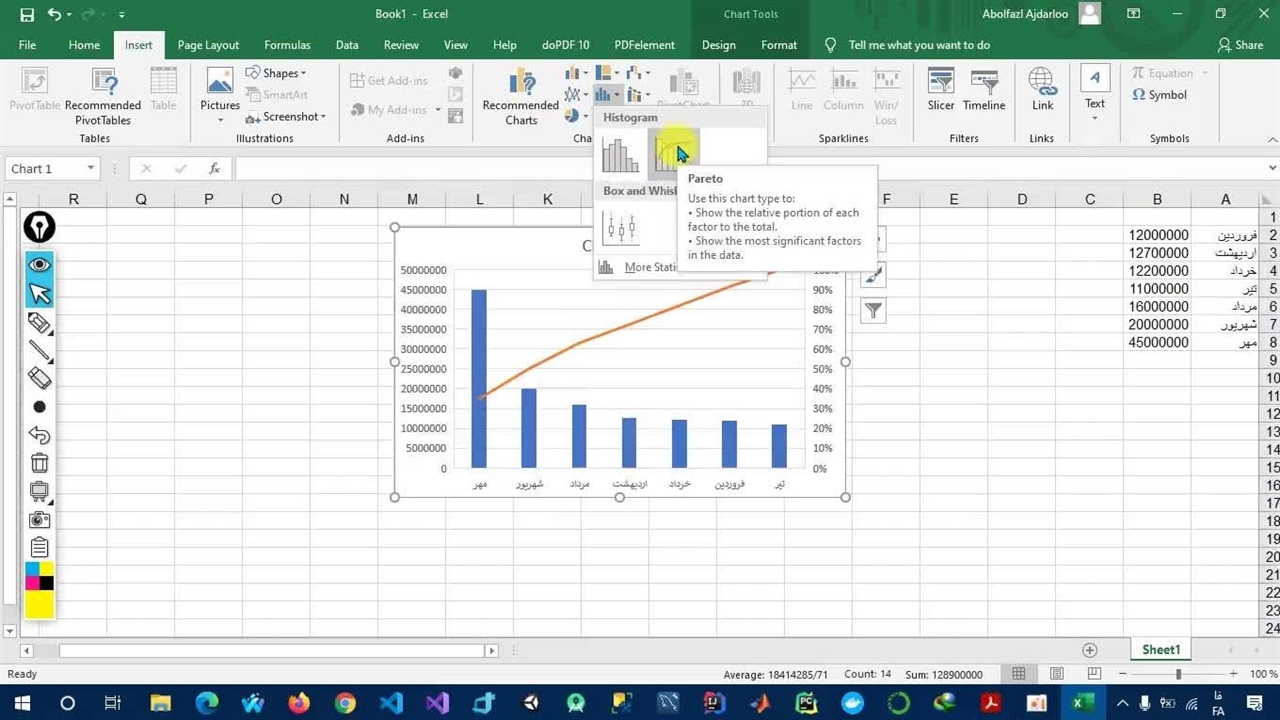
Task: Activate the arrow cursor tool in annotation toolbar
Action: coord(40,293)
